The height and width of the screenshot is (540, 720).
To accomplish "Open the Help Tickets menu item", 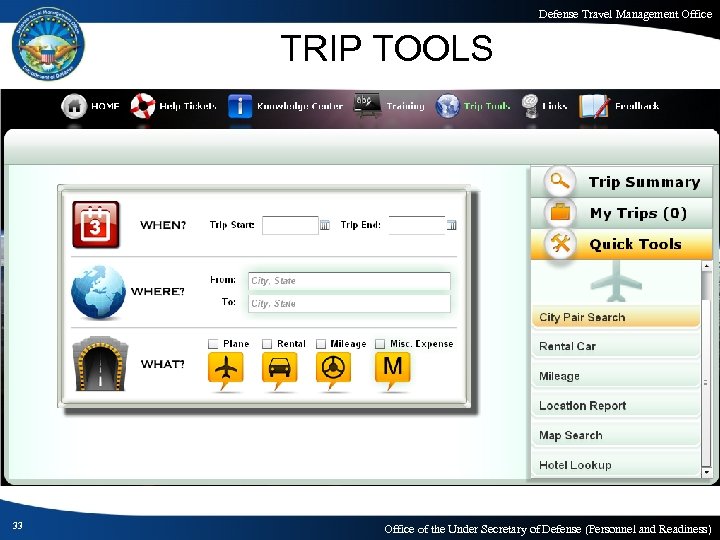I will coord(188,106).
